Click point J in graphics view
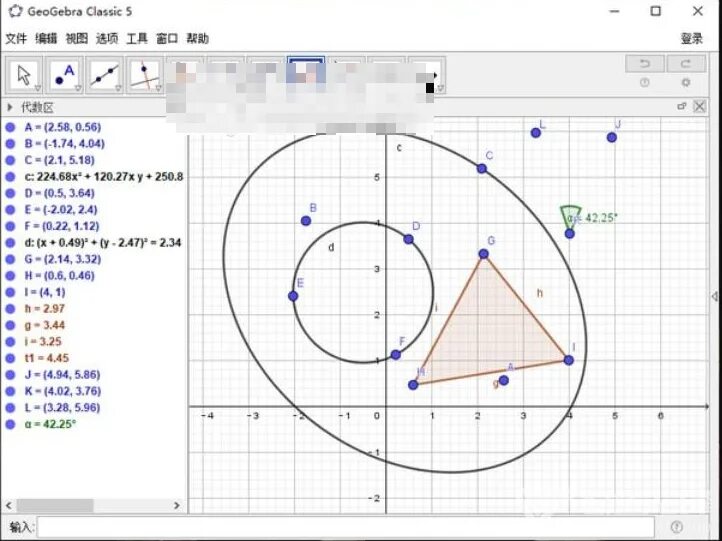722x541 pixels. coord(611,137)
